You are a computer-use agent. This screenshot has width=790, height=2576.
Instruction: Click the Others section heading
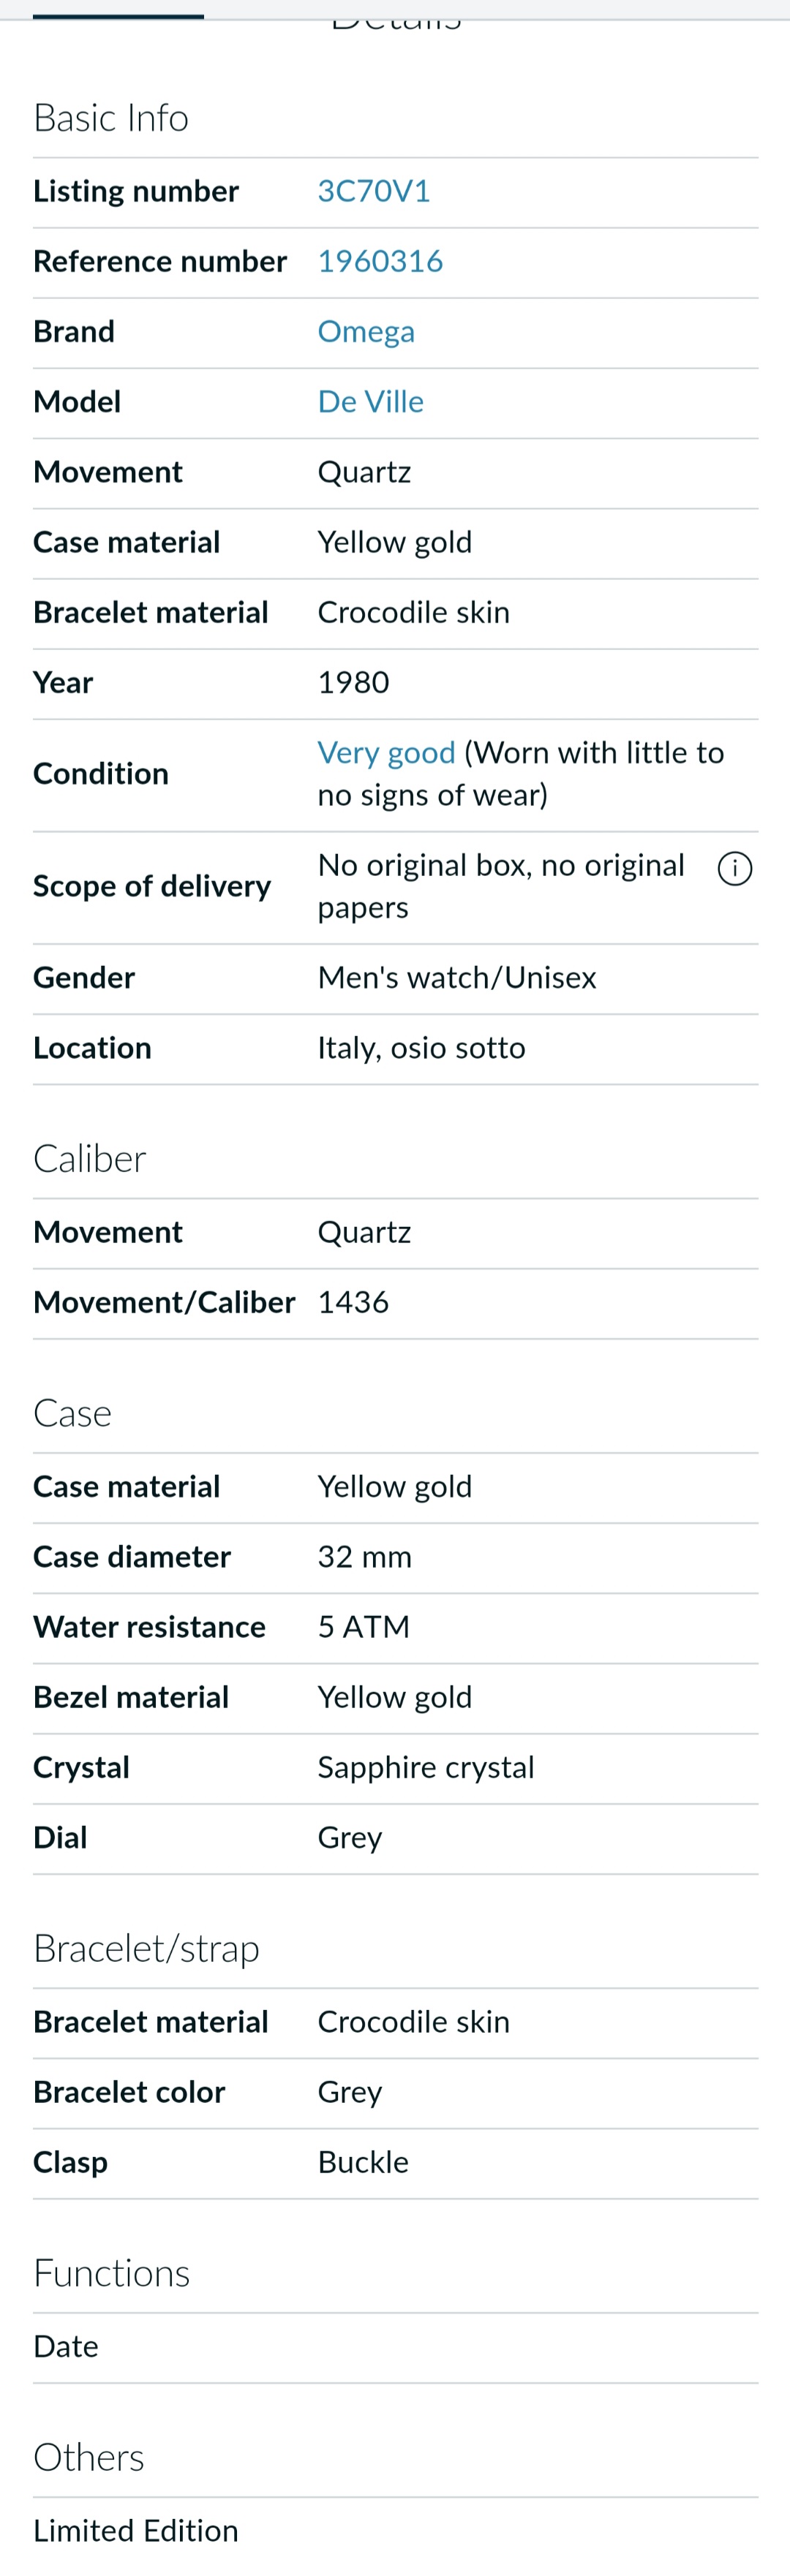[x=89, y=2457]
